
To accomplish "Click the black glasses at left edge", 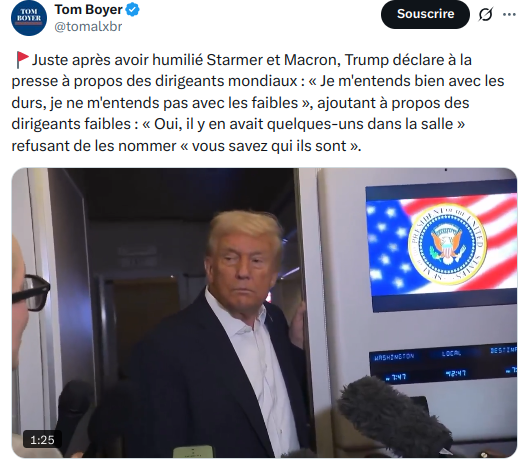I will (x=31, y=293).
